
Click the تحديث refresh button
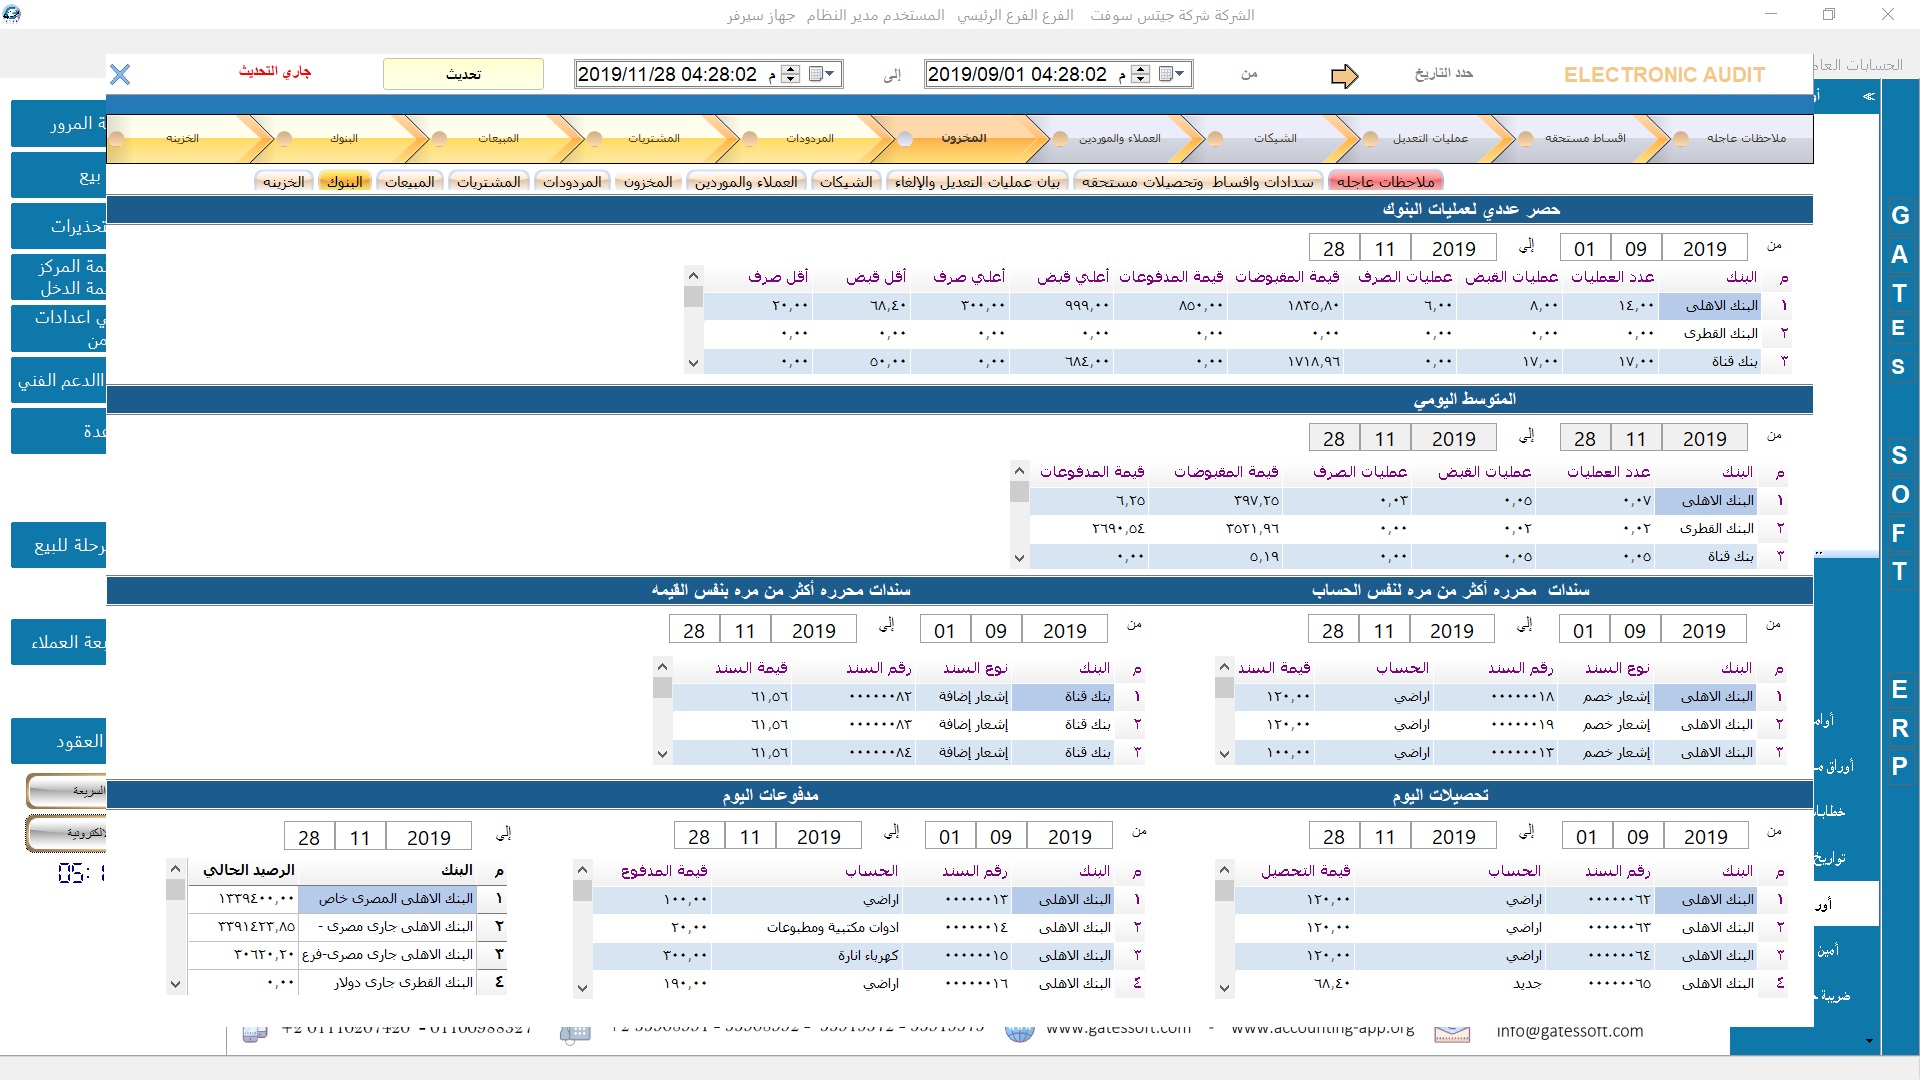(x=463, y=74)
